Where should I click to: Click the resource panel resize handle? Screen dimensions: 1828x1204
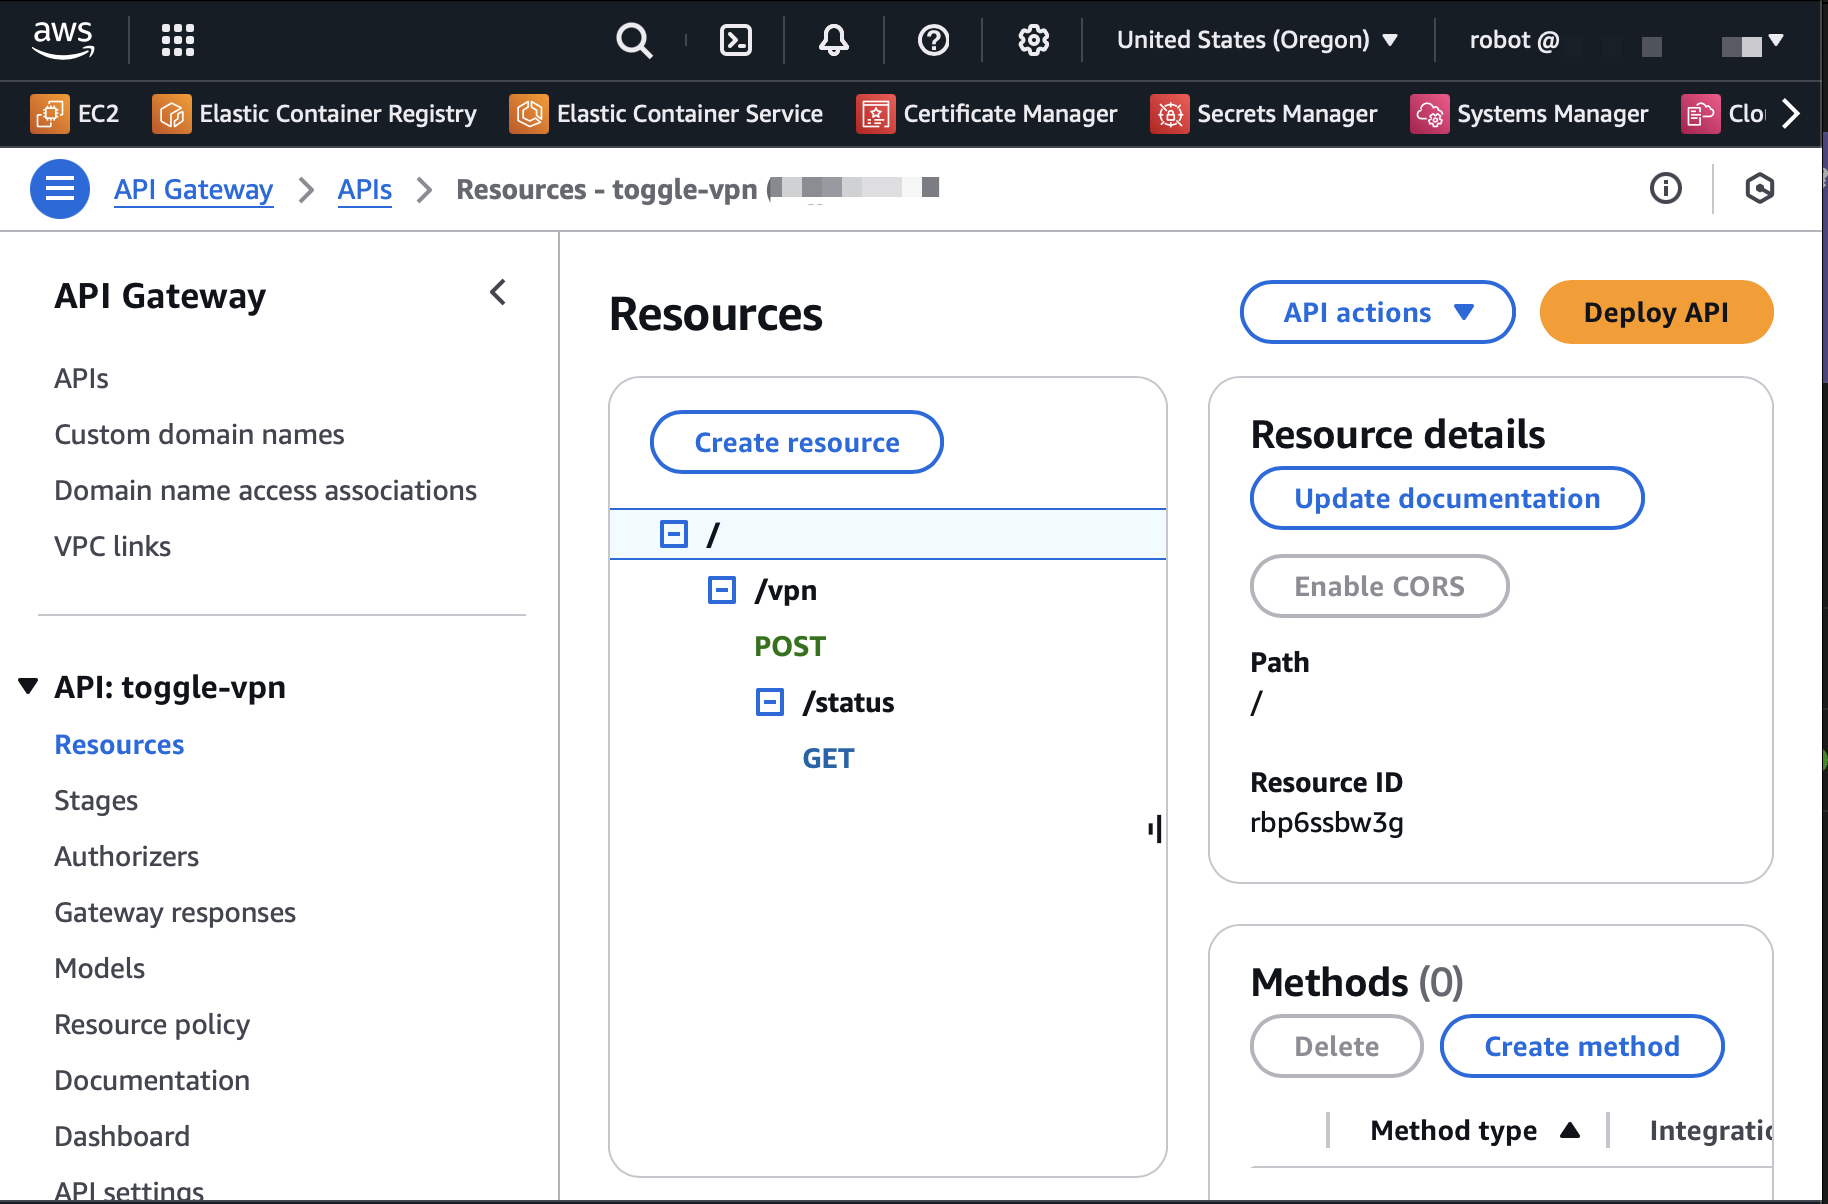point(1155,828)
